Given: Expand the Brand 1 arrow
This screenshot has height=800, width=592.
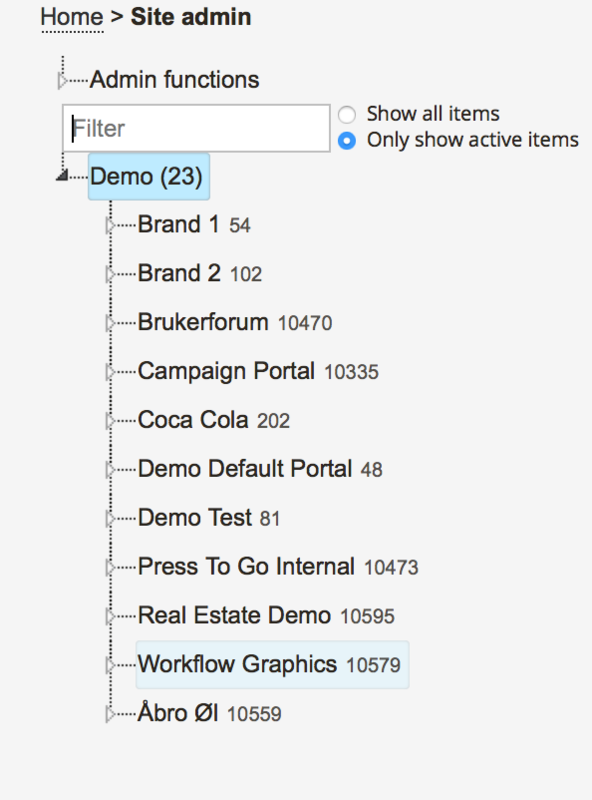Looking at the screenshot, I should (110, 225).
